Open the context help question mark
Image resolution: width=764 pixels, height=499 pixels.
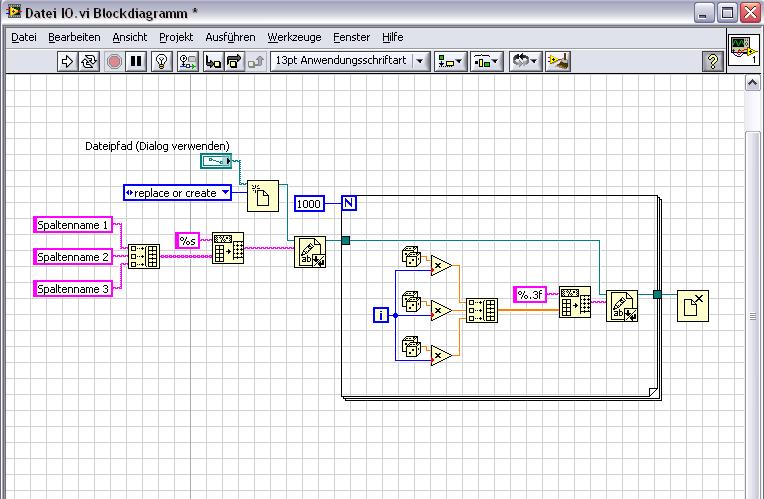coord(713,61)
